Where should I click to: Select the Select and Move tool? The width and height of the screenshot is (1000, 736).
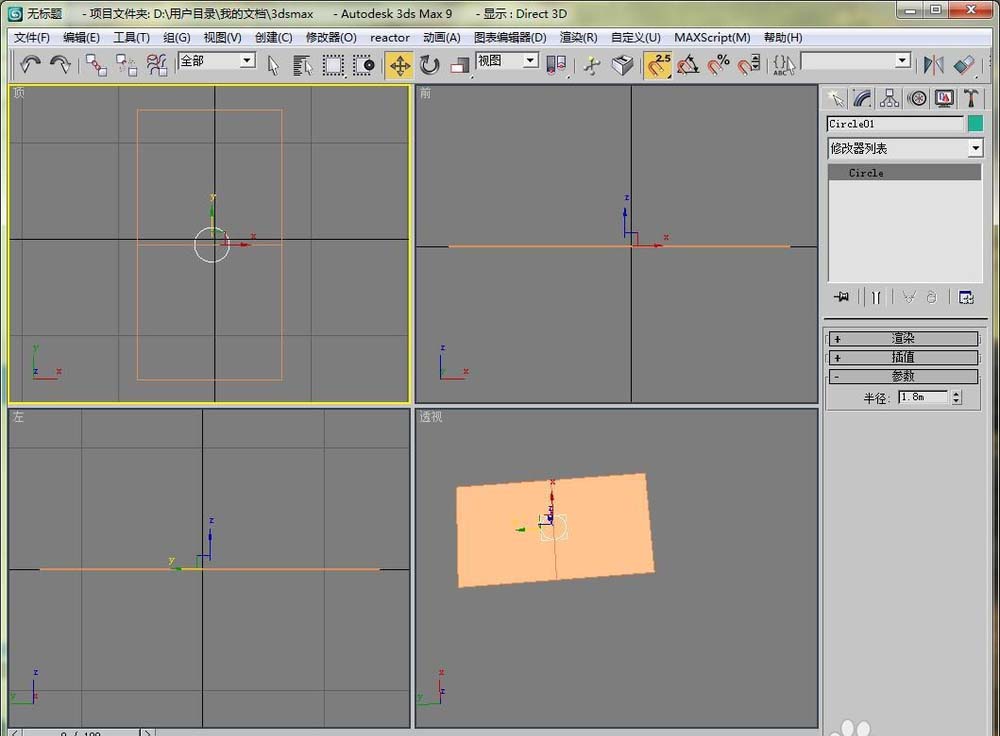(x=400, y=65)
